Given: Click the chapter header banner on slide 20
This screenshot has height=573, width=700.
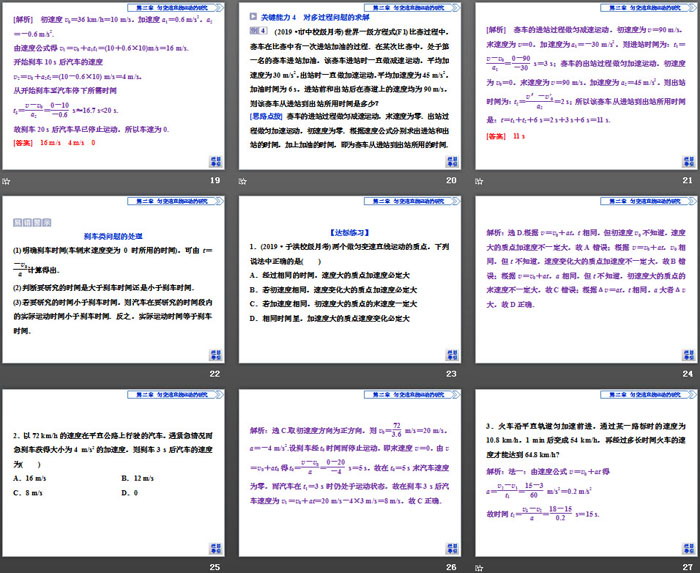Looking at the screenshot, I should point(412,8).
